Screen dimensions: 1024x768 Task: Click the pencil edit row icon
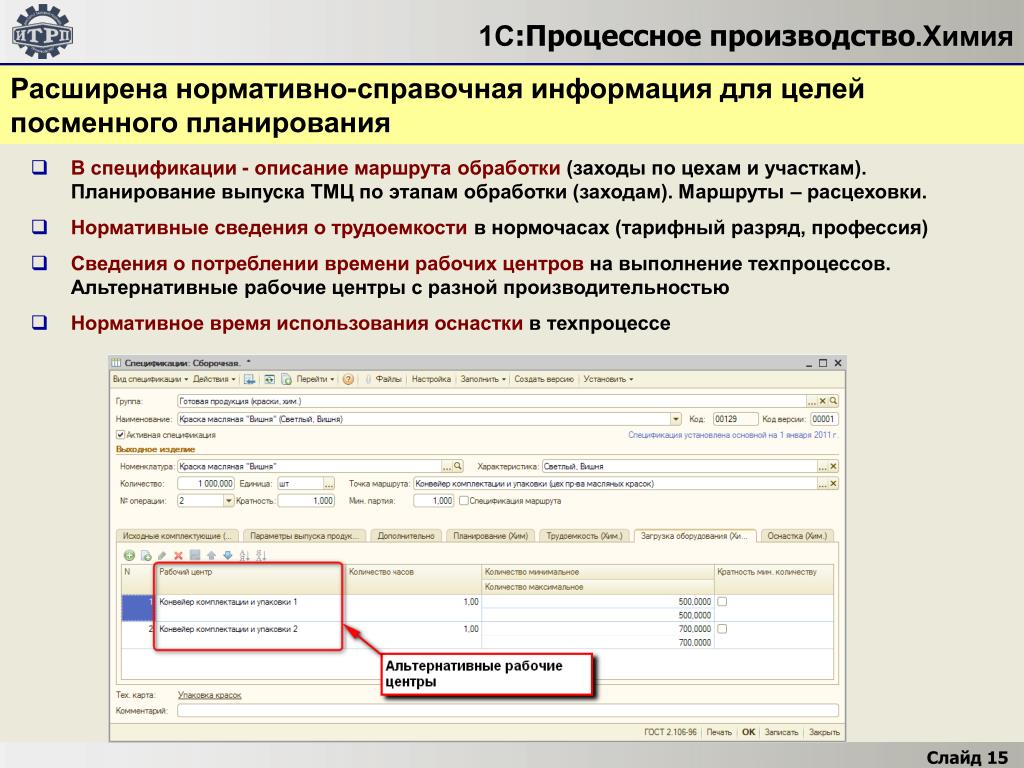[x=162, y=556]
